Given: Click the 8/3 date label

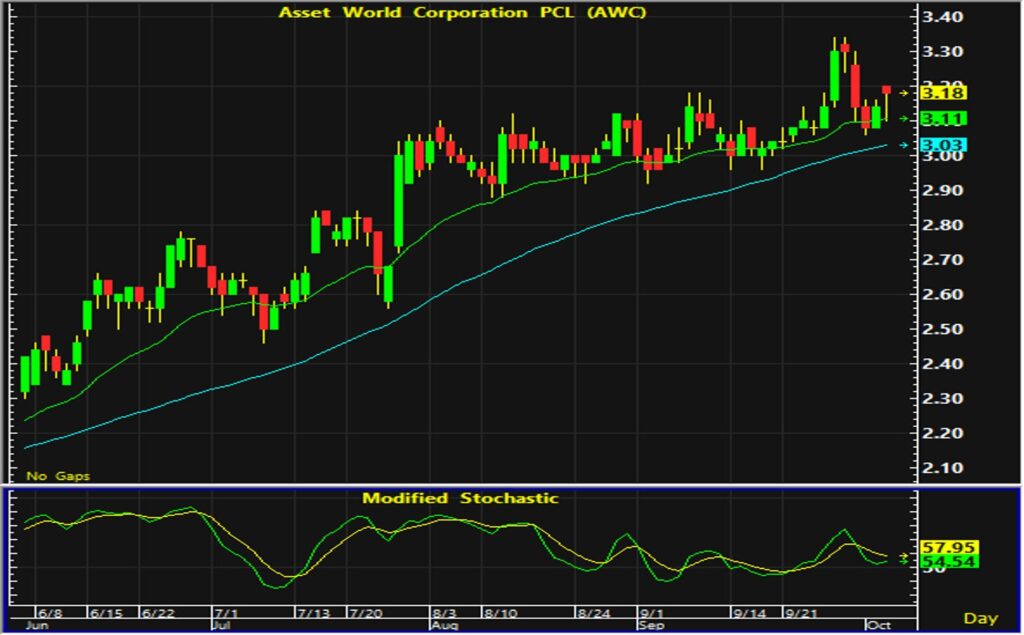Looking at the screenshot, I should point(444,613).
